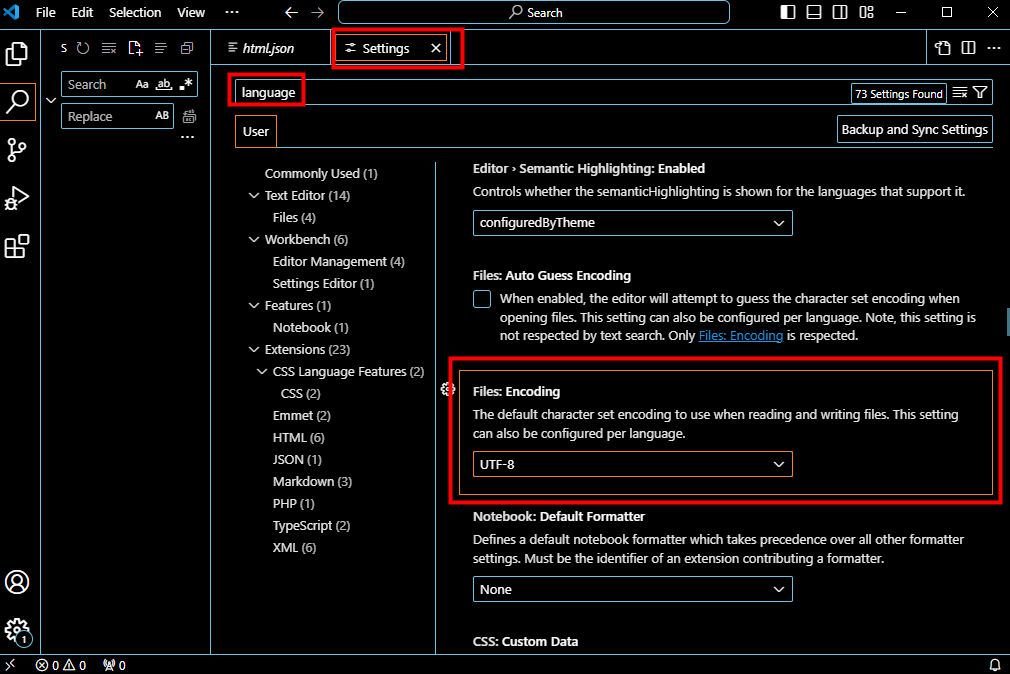
Task: Toggle Match Case in the search field
Action: [141, 84]
